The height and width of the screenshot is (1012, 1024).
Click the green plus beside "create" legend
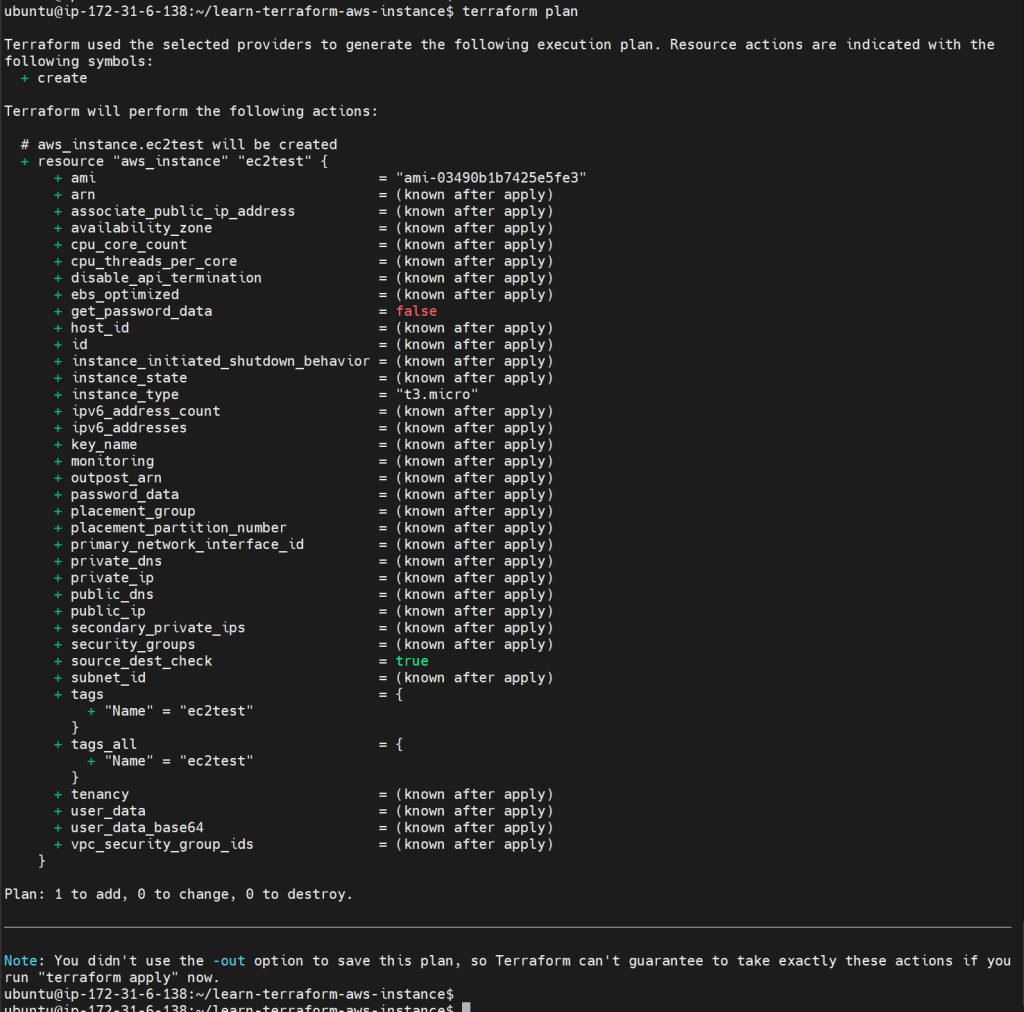[25, 78]
